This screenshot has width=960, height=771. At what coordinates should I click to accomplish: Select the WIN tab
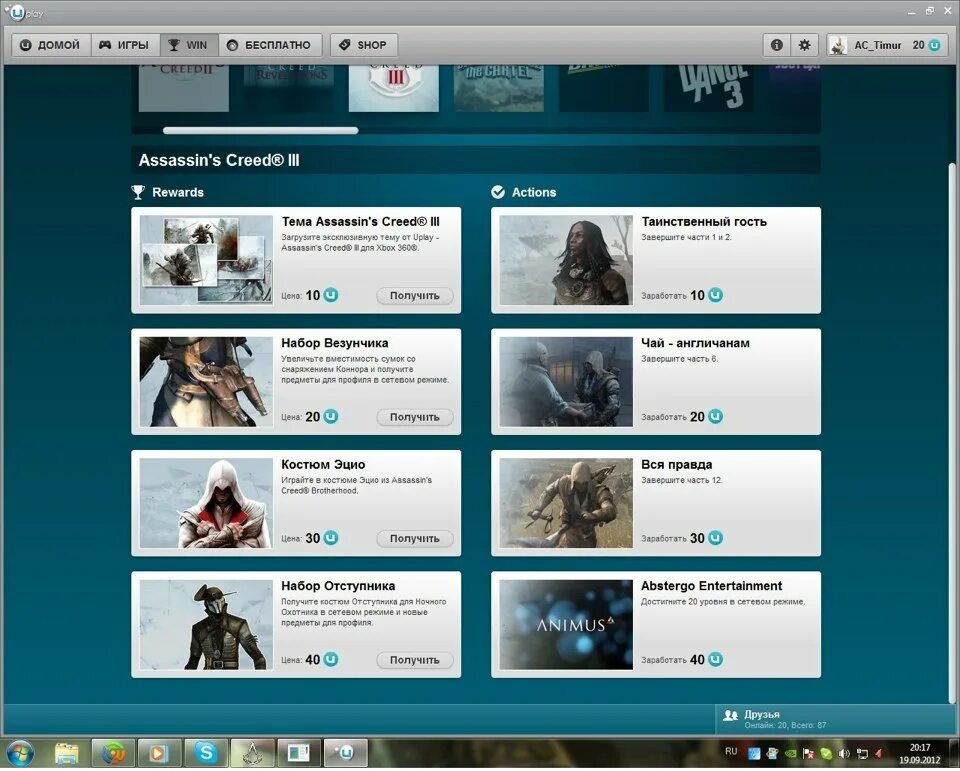(189, 45)
